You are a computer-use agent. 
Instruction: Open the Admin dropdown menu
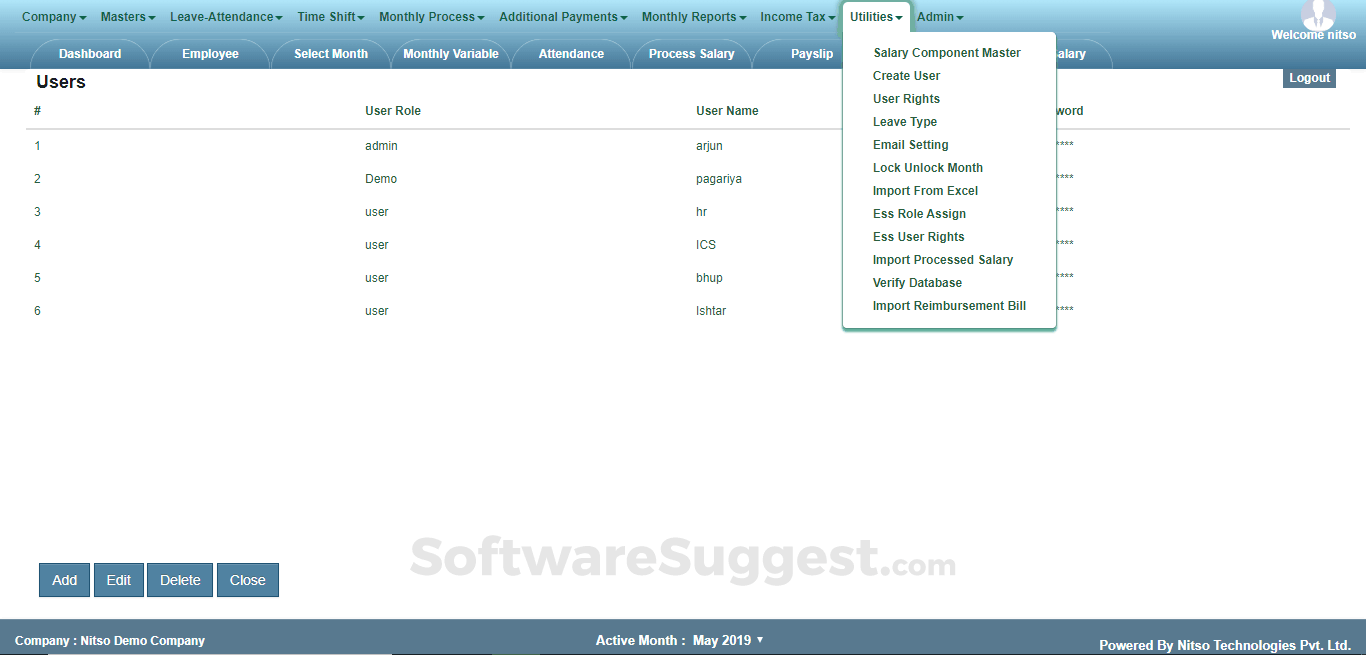937,16
